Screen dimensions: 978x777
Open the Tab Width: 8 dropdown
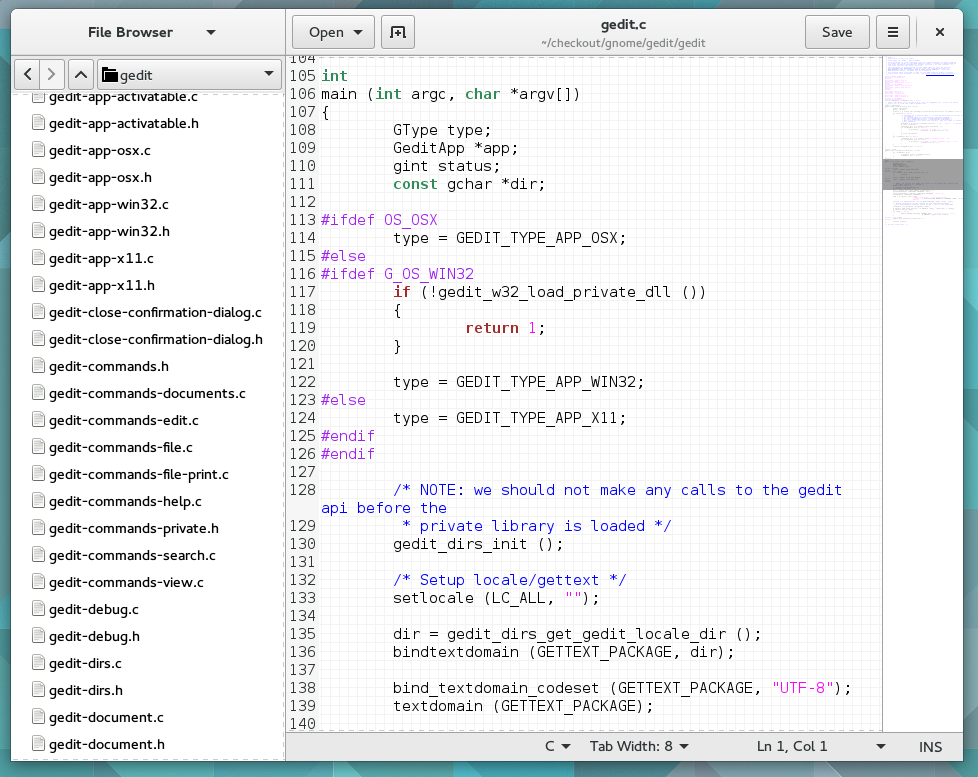[x=639, y=746]
